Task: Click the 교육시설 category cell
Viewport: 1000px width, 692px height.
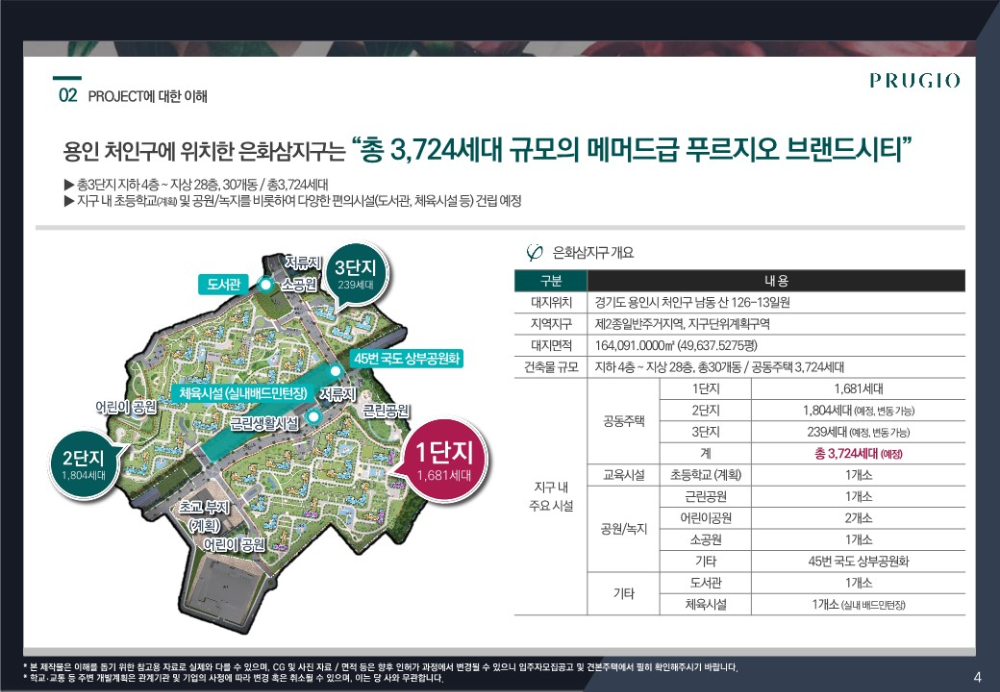Action: (x=624, y=475)
